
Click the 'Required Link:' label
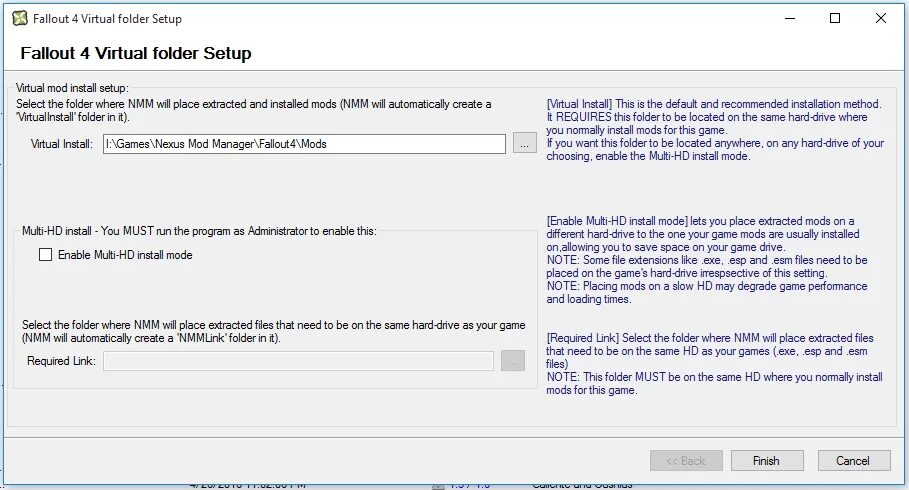tap(61, 361)
